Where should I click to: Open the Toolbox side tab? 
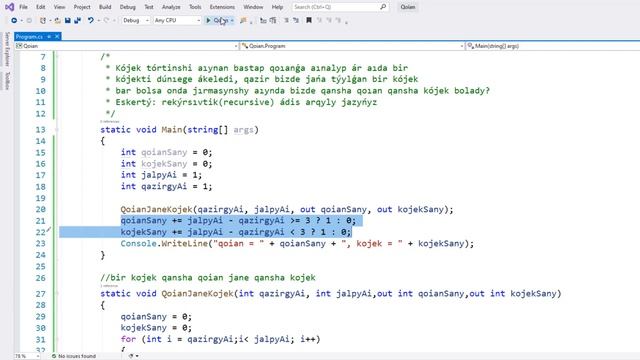click(7, 80)
